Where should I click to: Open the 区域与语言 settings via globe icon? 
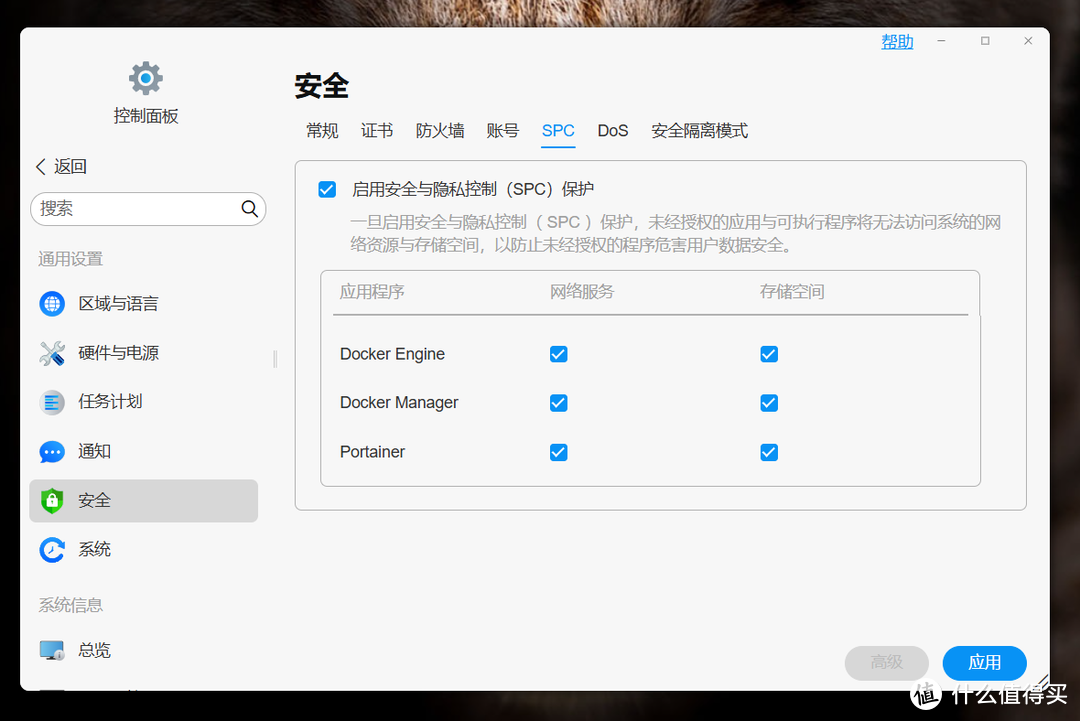pyautogui.click(x=52, y=303)
